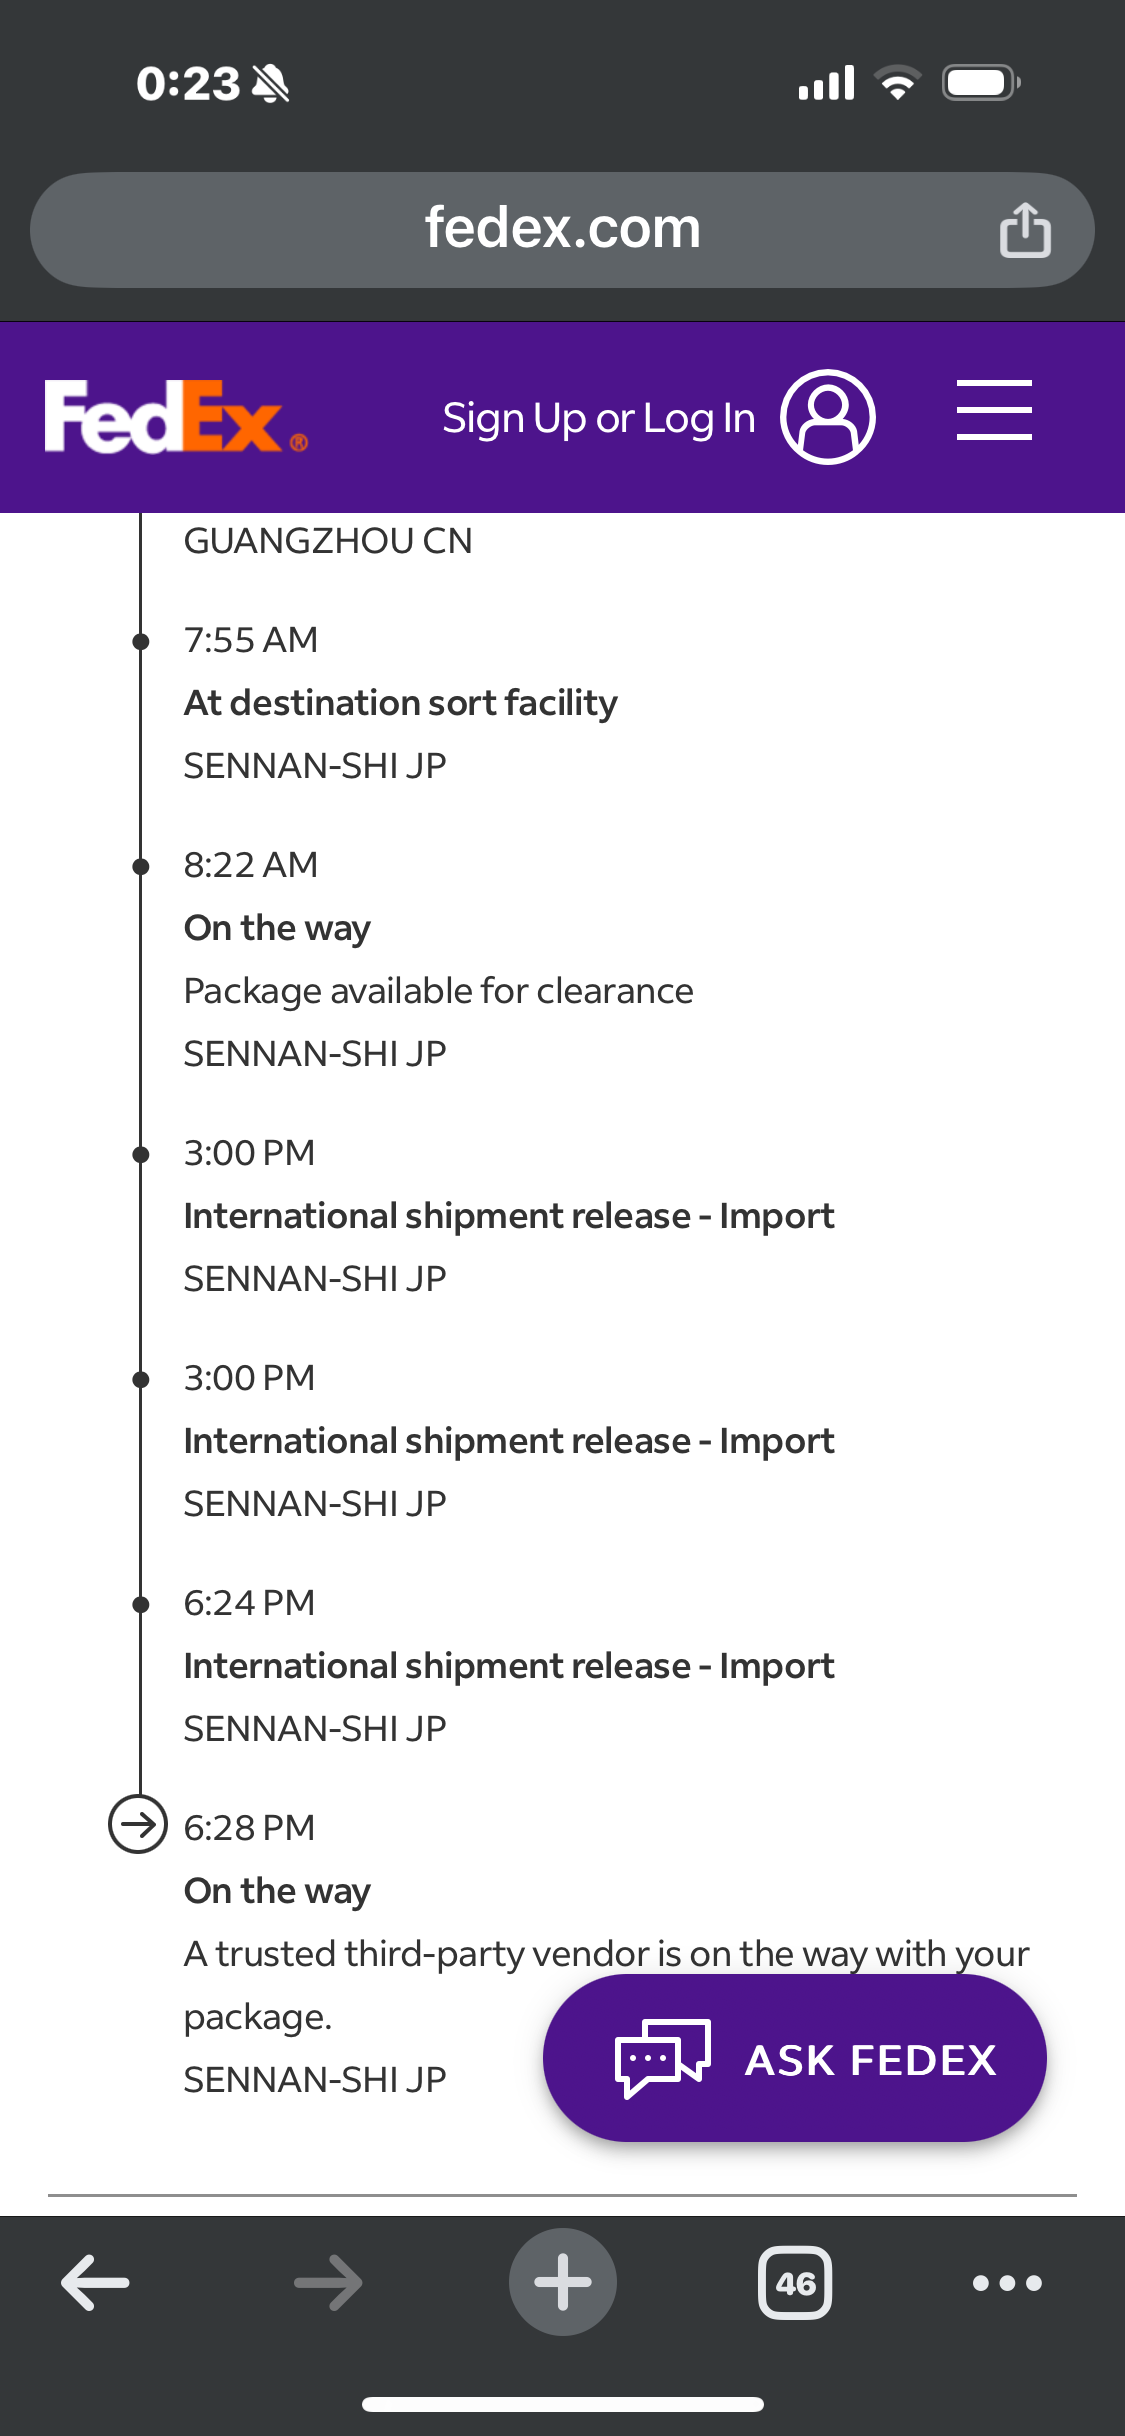The image size is (1125, 2436).
Task: Tap At destination sort facility entry
Action: click(x=401, y=703)
